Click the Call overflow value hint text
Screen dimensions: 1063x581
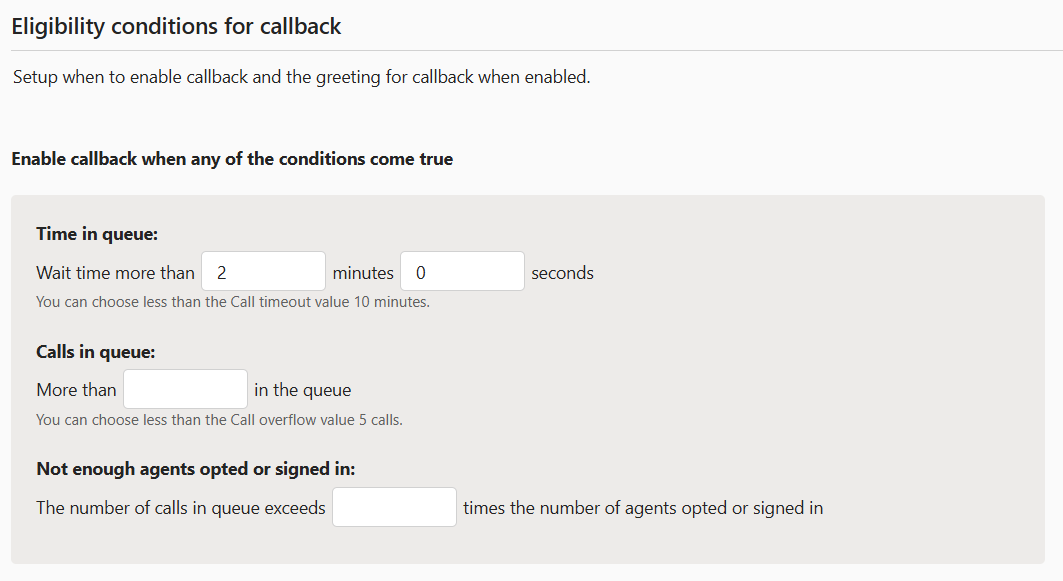click(219, 420)
